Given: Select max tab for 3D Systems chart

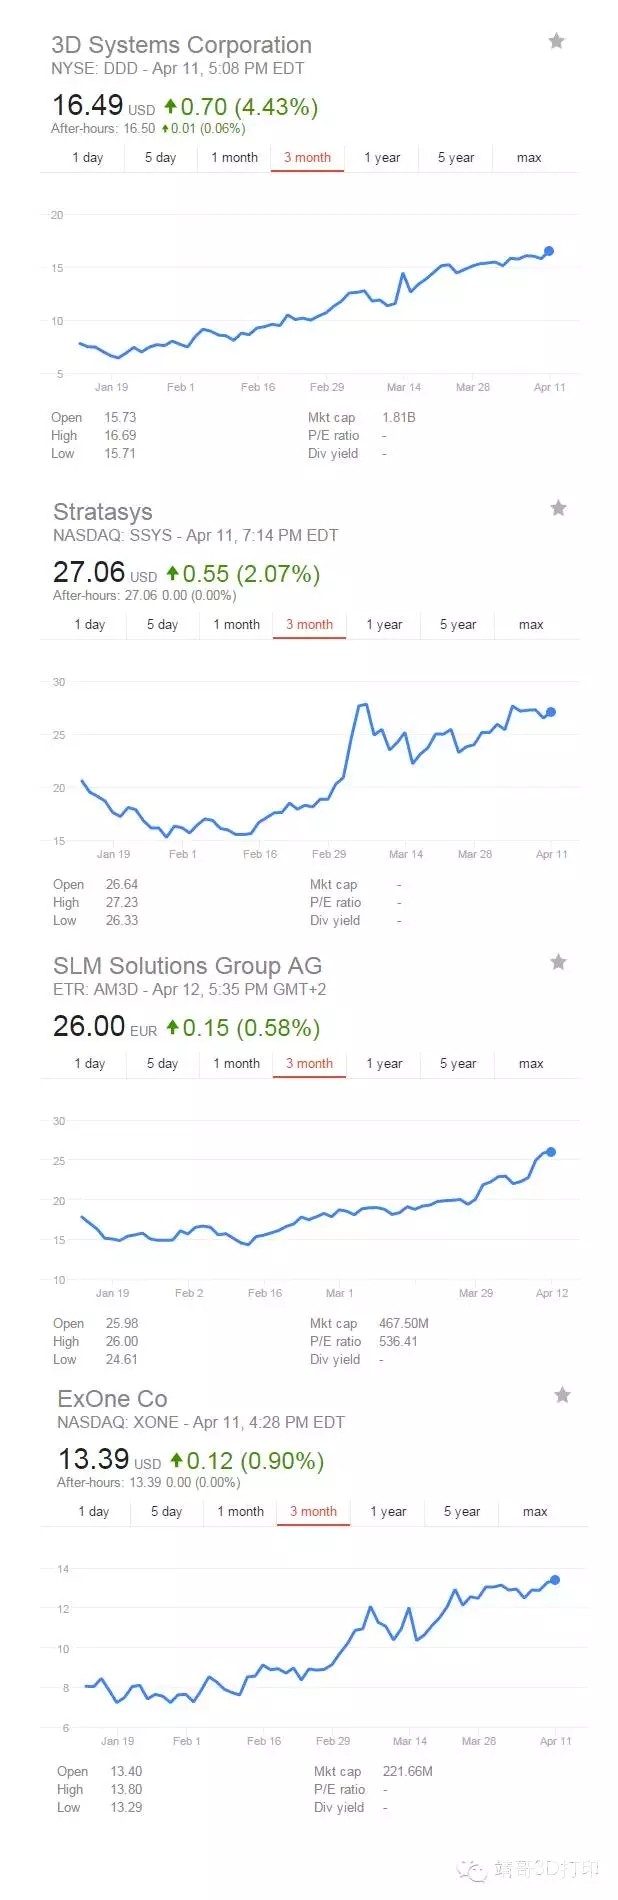Looking at the screenshot, I should (529, 158).
